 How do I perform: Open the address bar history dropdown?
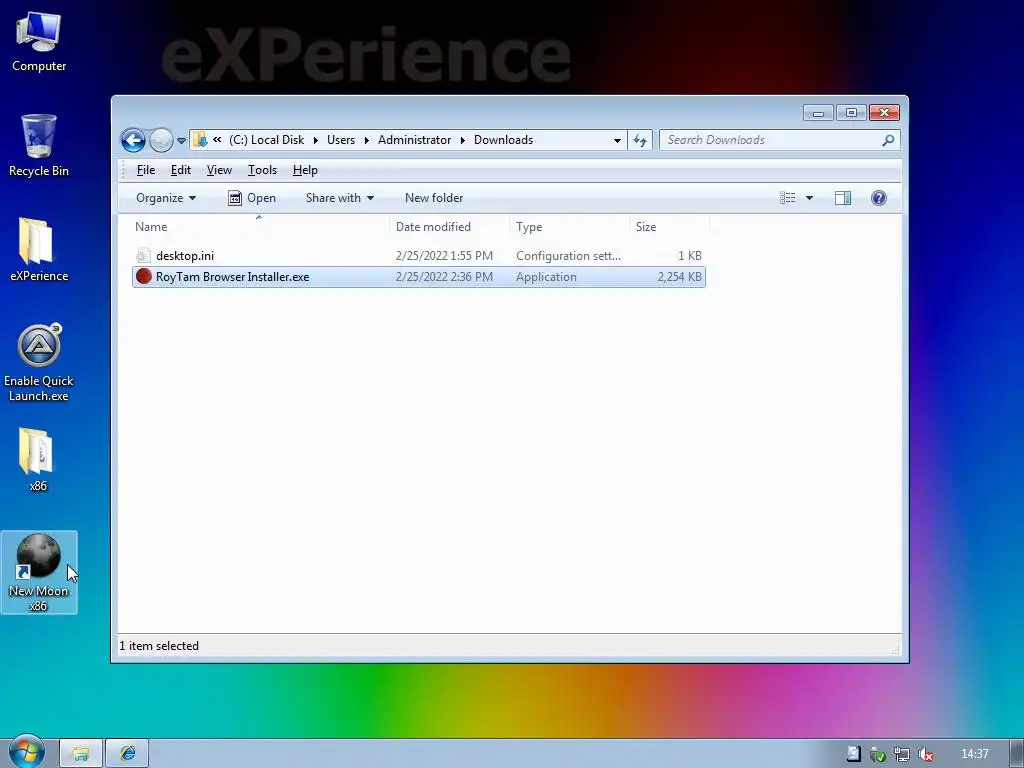(x=617, y=140)
